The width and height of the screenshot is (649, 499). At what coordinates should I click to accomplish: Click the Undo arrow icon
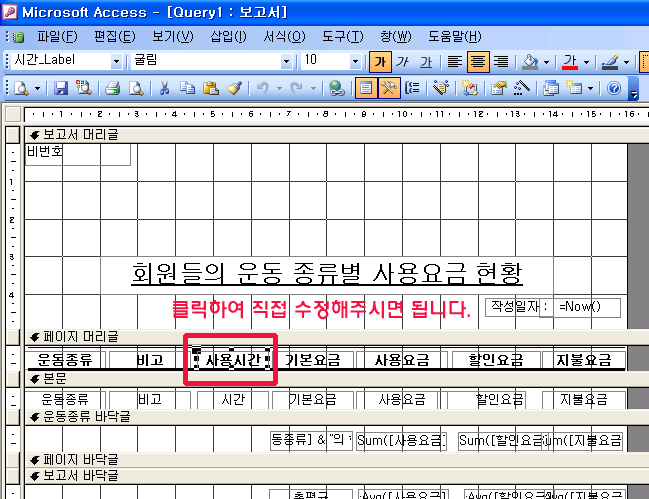(263, 88)
